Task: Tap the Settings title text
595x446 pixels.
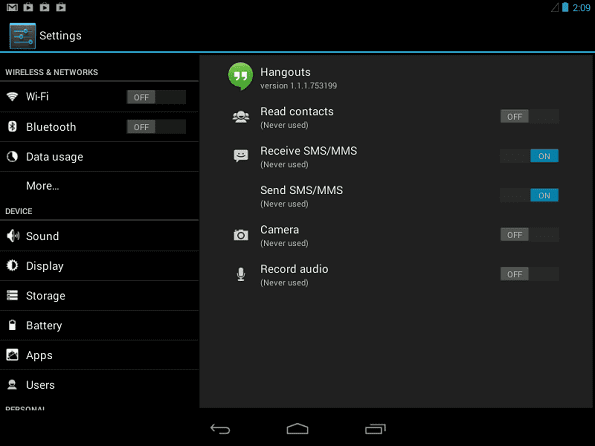Action: [60, 36]
